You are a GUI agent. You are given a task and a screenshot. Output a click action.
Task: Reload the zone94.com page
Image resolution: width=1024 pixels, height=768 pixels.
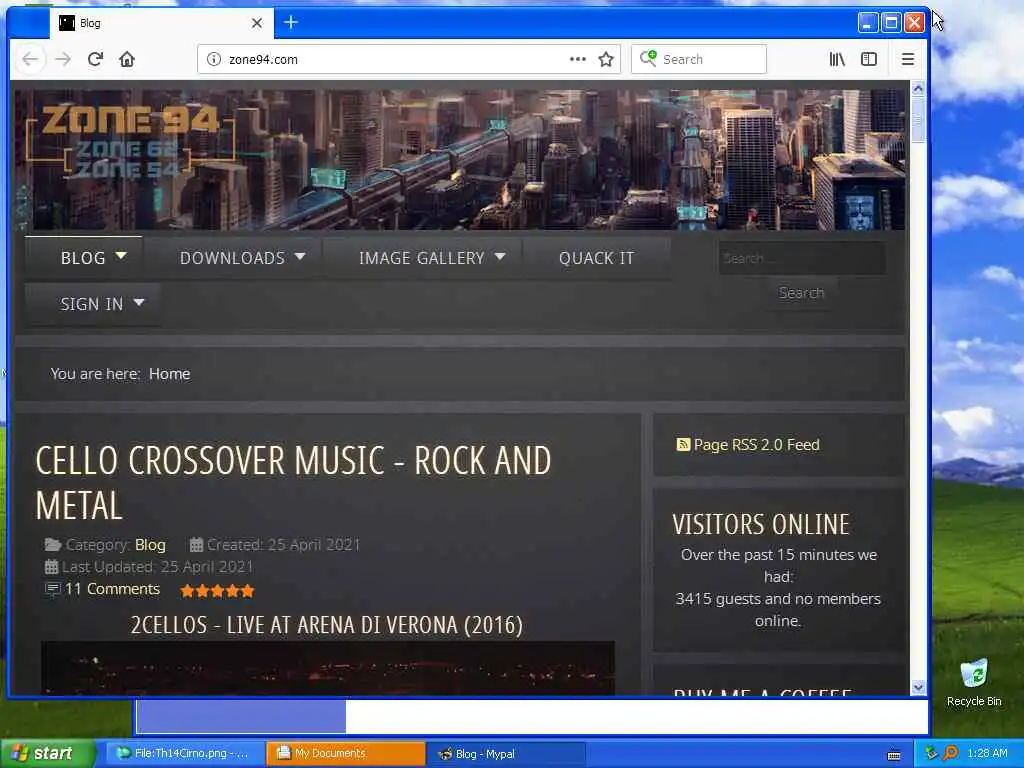tap(95, 59)
